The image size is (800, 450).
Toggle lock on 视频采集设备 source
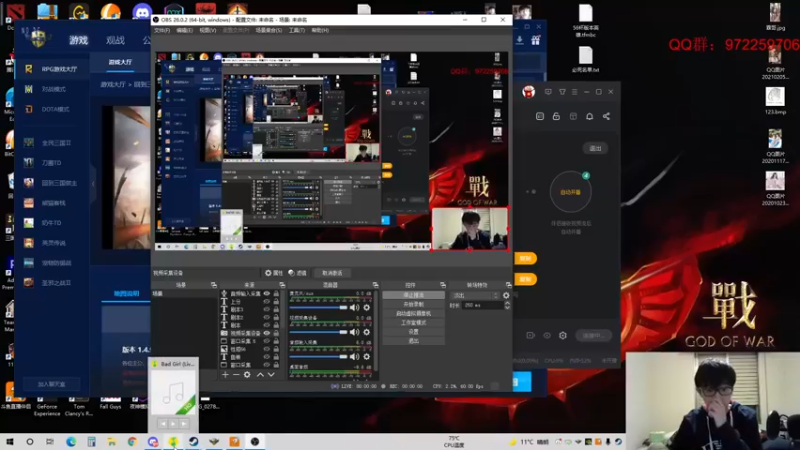(x=276, y=333)
